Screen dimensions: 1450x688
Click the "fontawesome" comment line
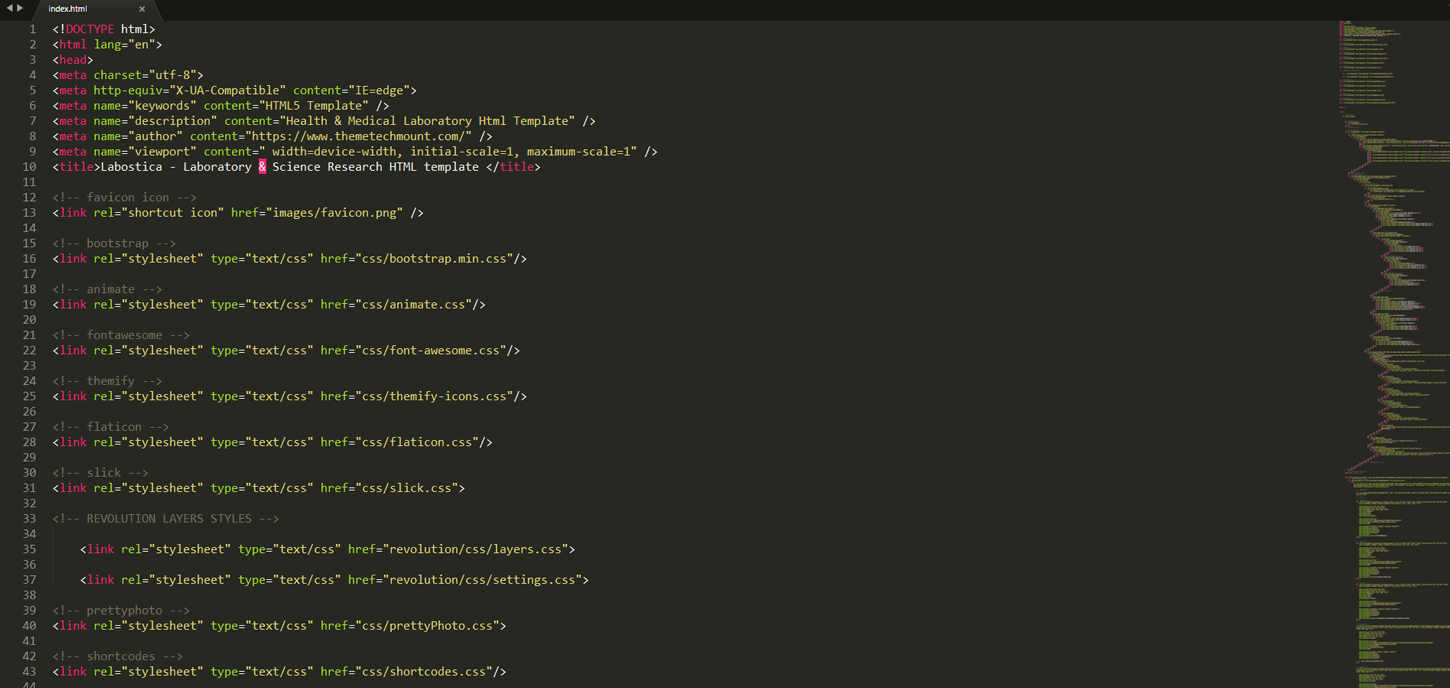coord(121,335)
